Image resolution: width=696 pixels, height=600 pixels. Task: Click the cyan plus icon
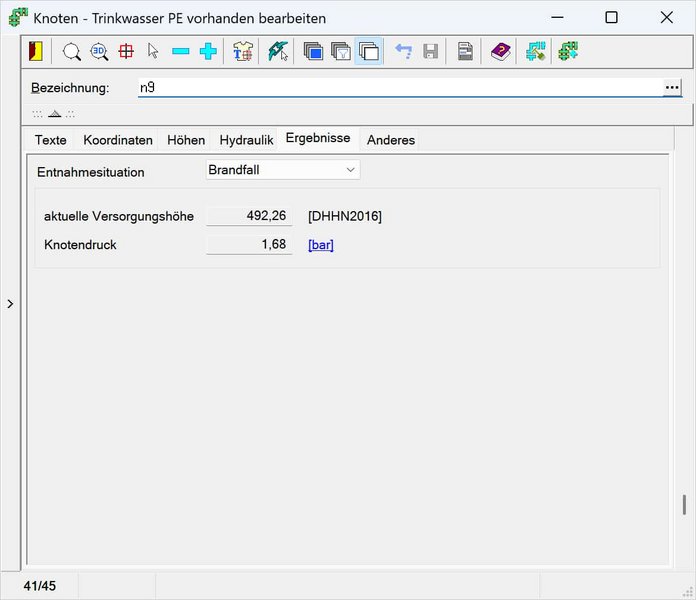click(x=208, y=51)
